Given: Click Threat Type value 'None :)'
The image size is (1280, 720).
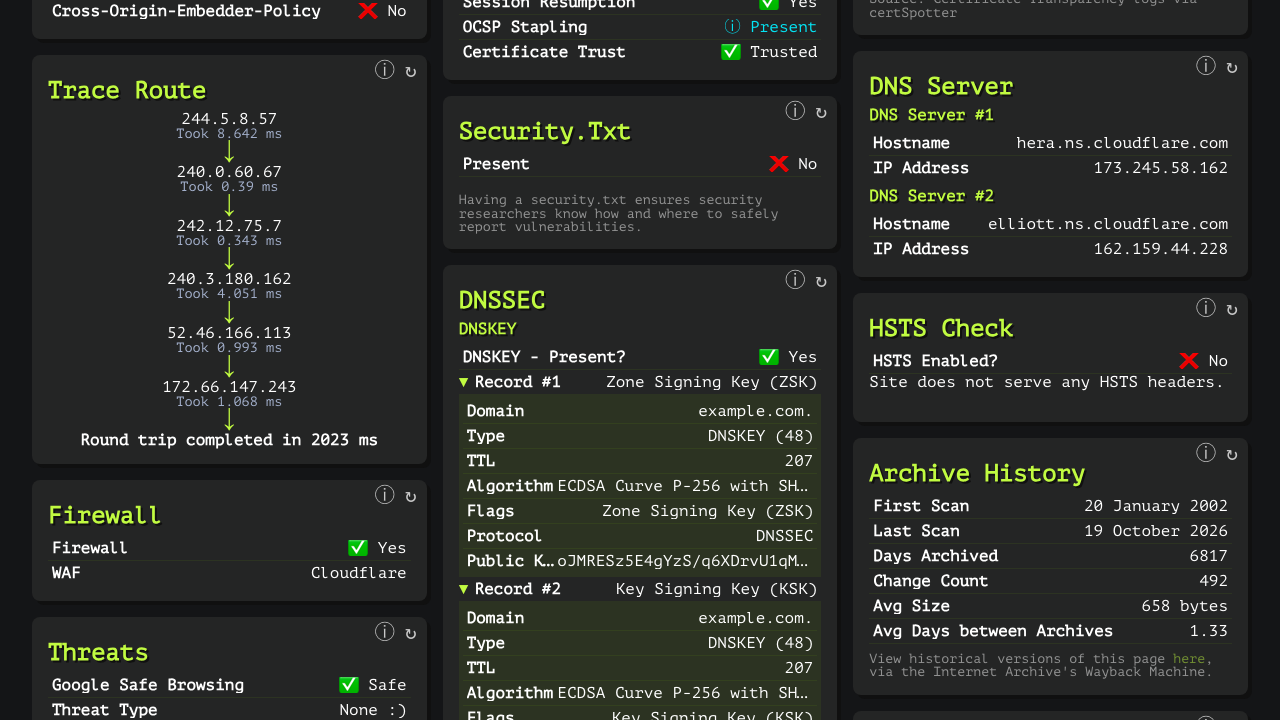Looking at the screenshot, I should 372,710.
